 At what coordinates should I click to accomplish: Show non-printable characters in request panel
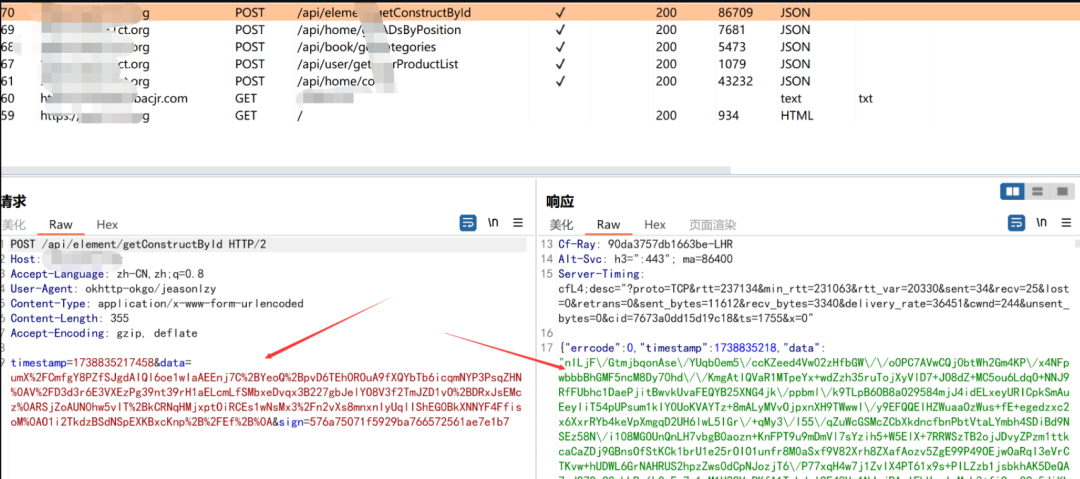[494, 223]
